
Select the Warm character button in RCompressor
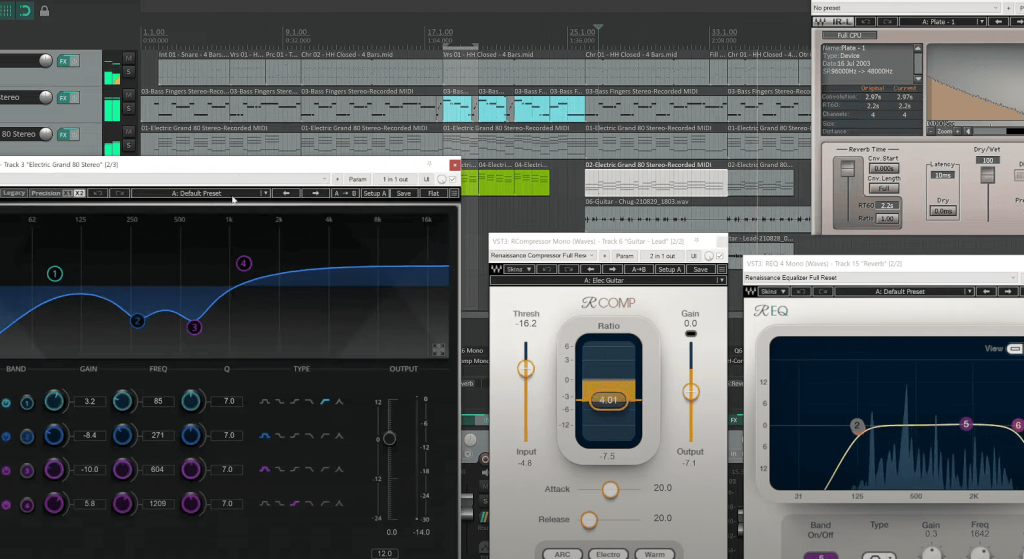(654, 554)
